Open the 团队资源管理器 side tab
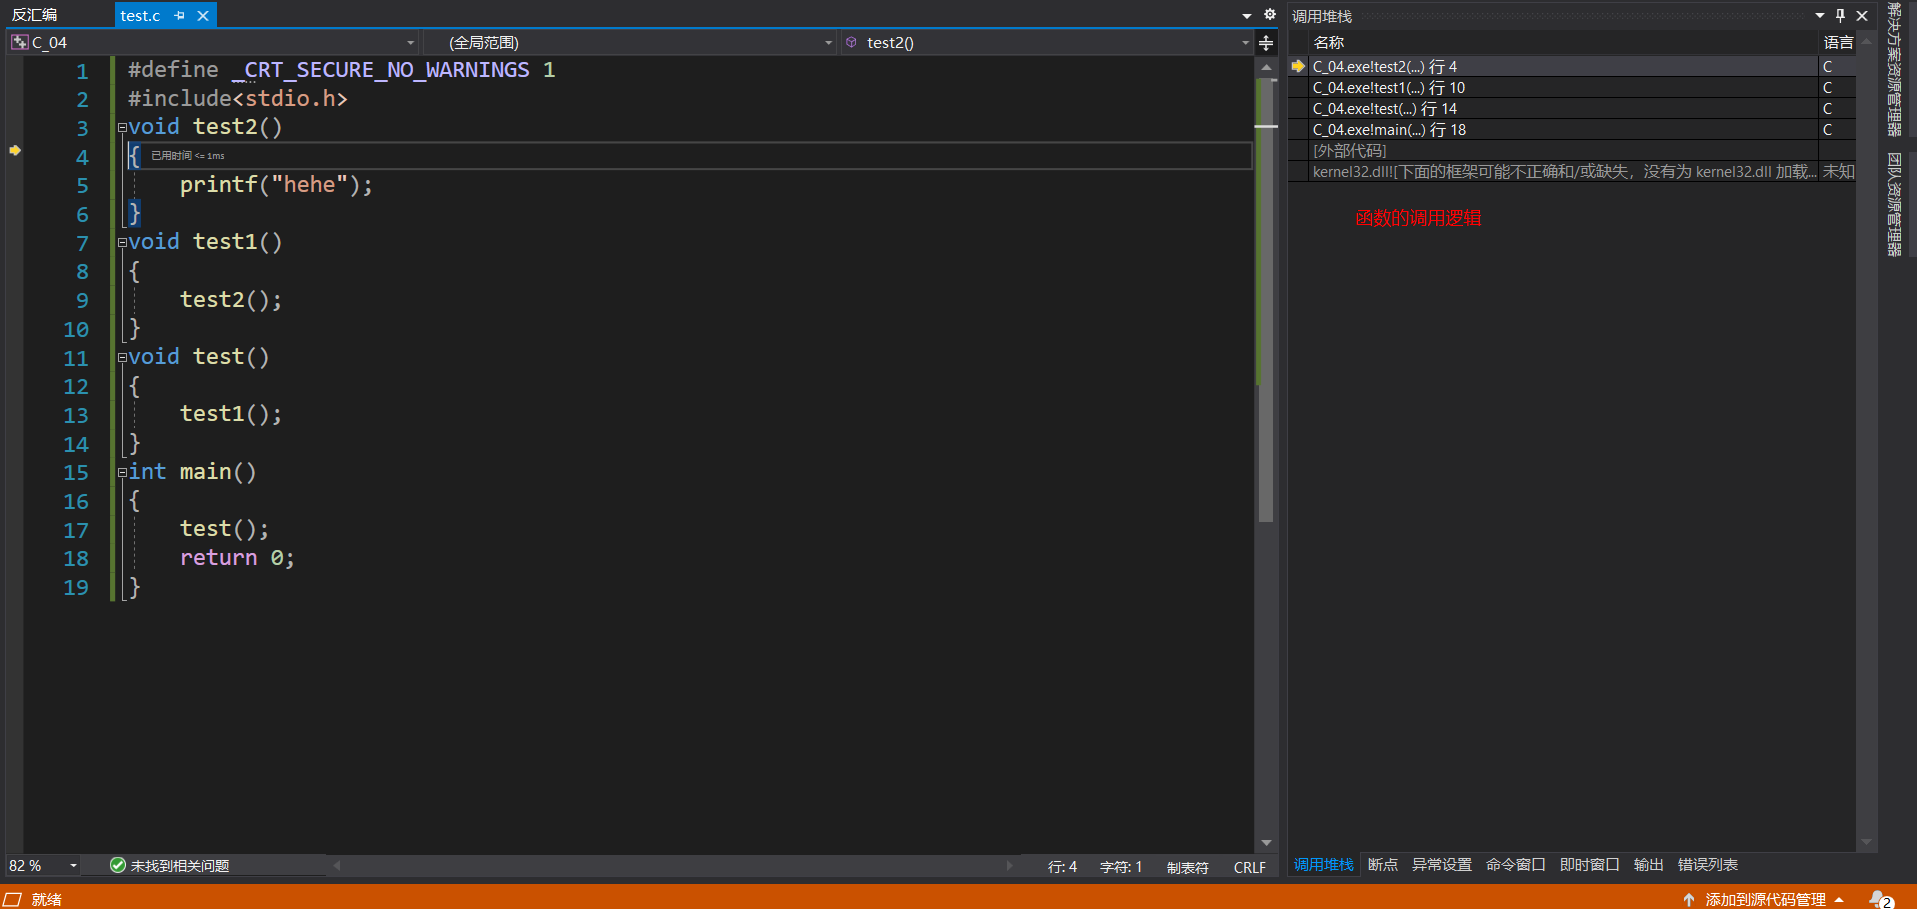The image size is (1917, 909). [x=1894, y=205]
